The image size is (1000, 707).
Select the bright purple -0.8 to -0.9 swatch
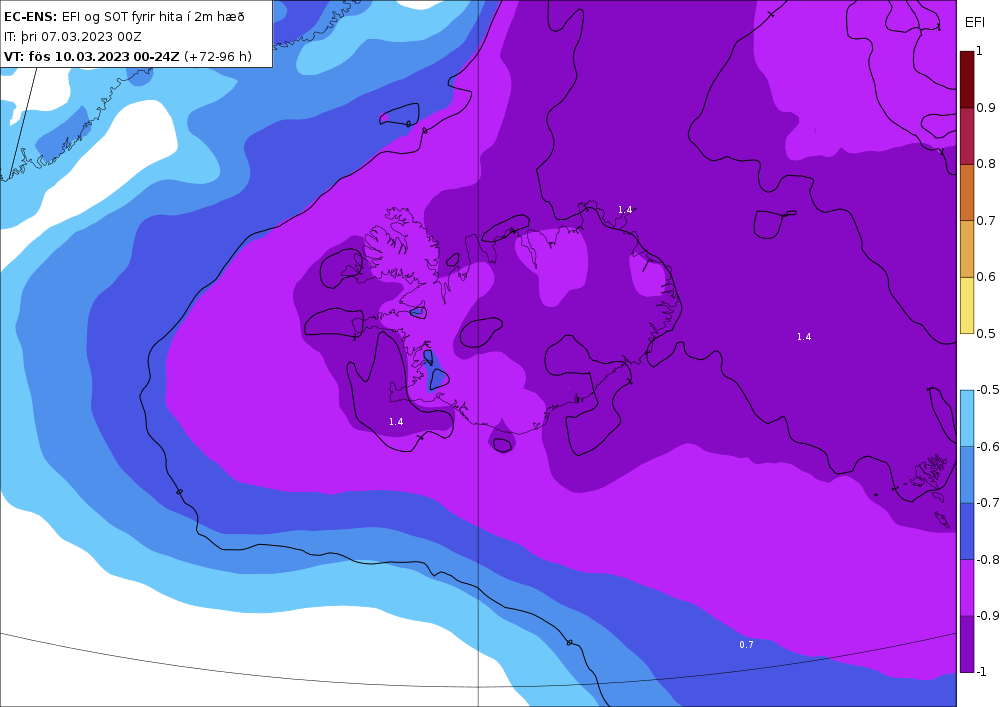click(967, 588)
